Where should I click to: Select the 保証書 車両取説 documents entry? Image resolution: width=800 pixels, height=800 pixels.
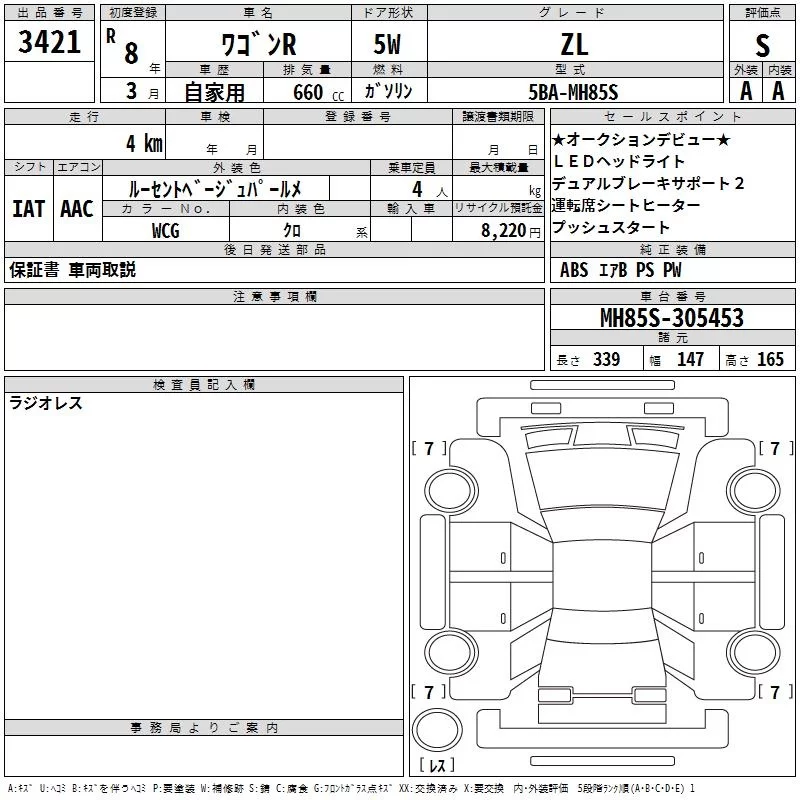coord(72,270)
